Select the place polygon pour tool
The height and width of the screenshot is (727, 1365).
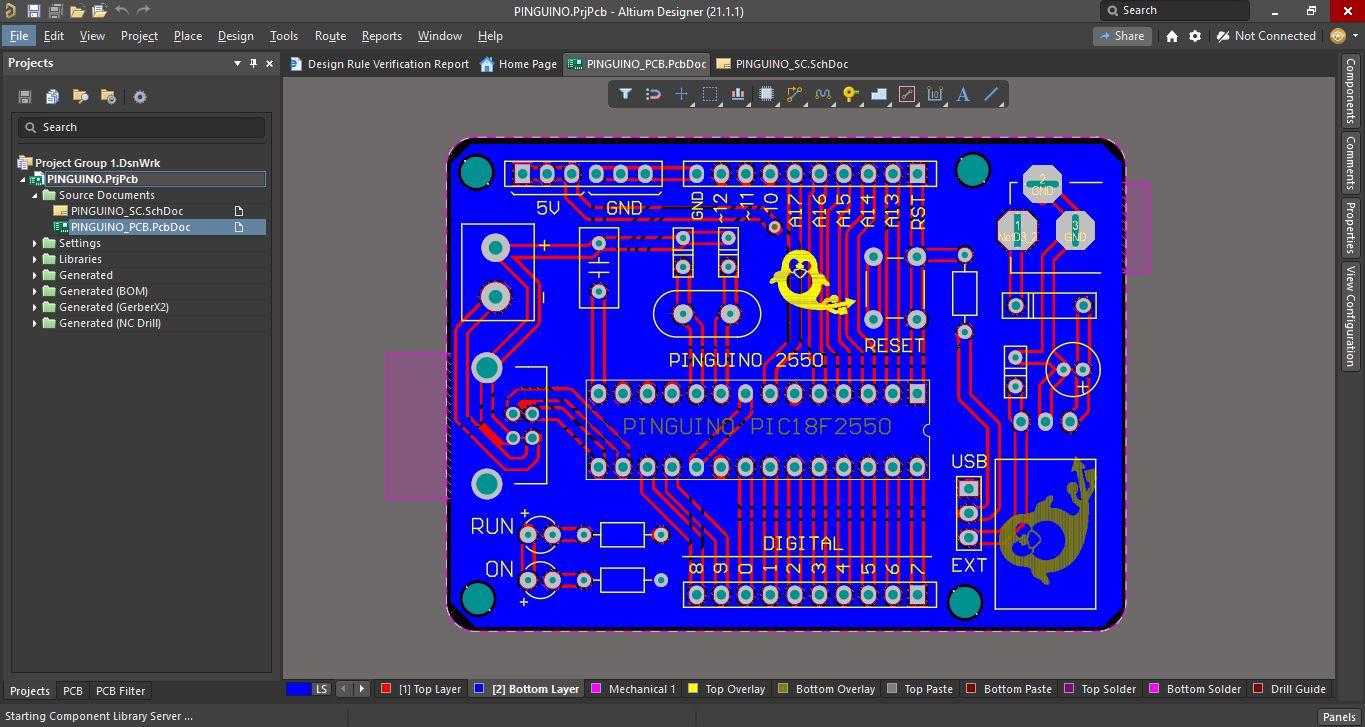(879, 94)
